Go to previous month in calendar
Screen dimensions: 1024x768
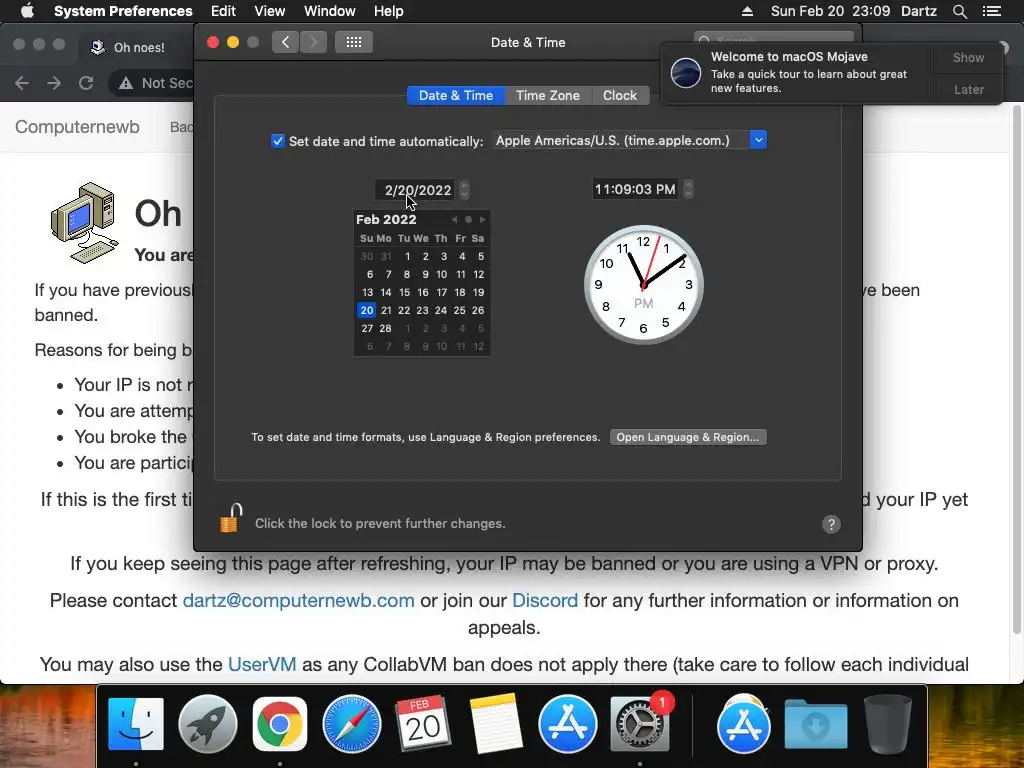(x=455, y=219)
